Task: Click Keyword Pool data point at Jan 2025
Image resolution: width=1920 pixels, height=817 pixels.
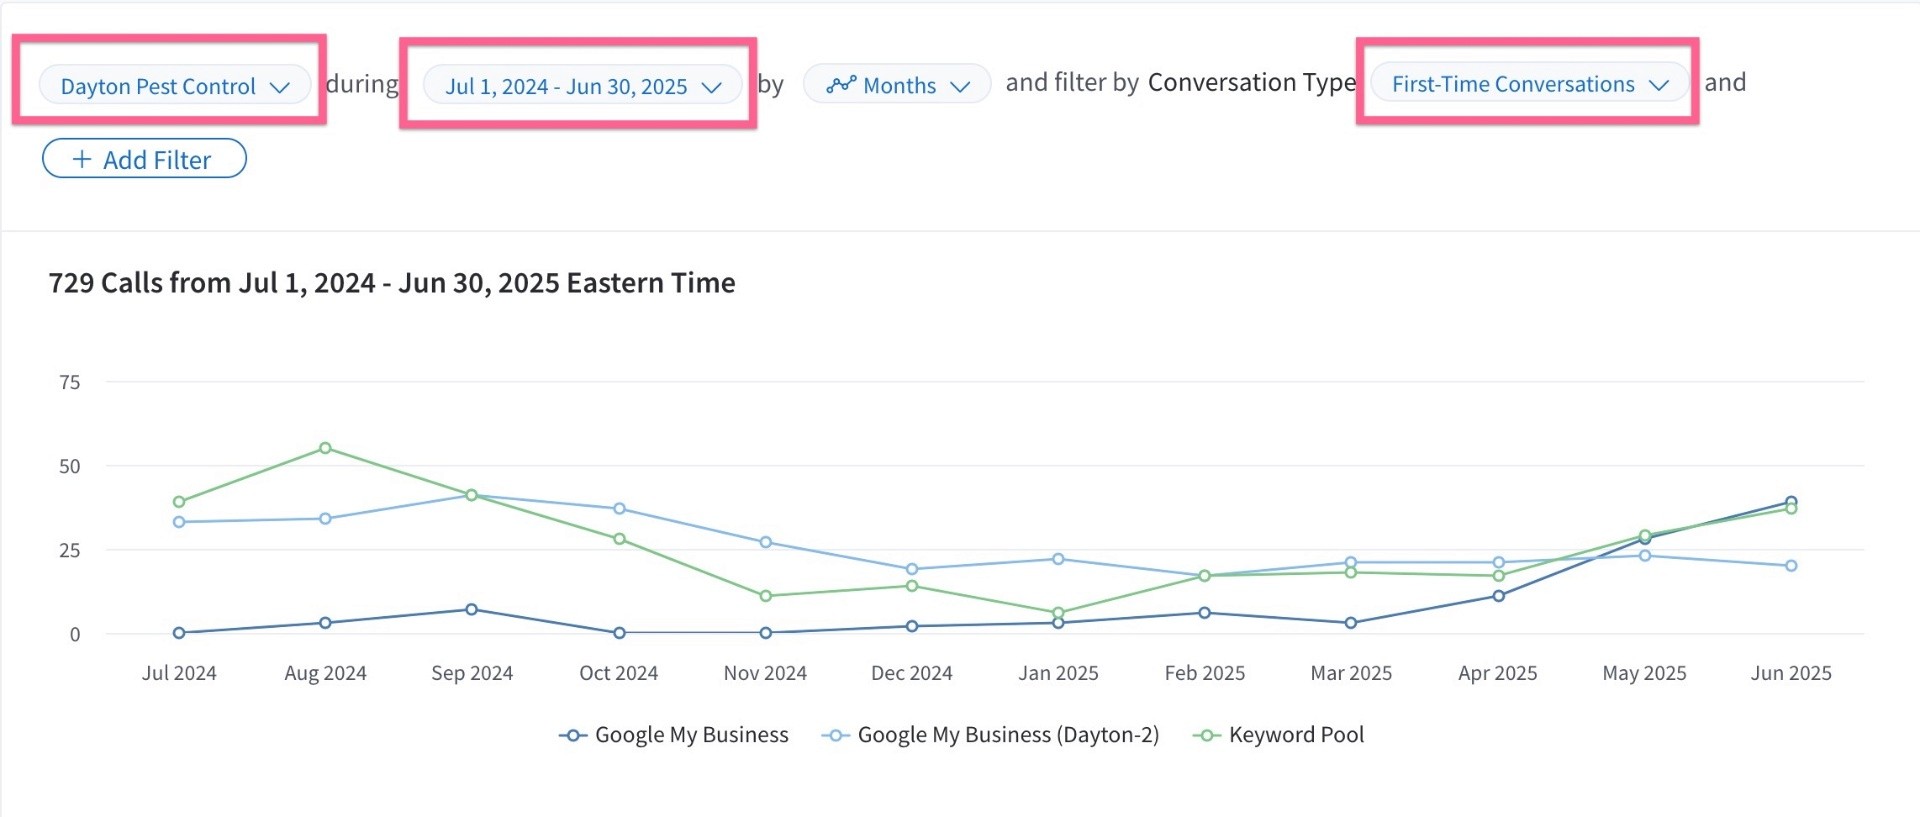Action: coord(1058,613)
